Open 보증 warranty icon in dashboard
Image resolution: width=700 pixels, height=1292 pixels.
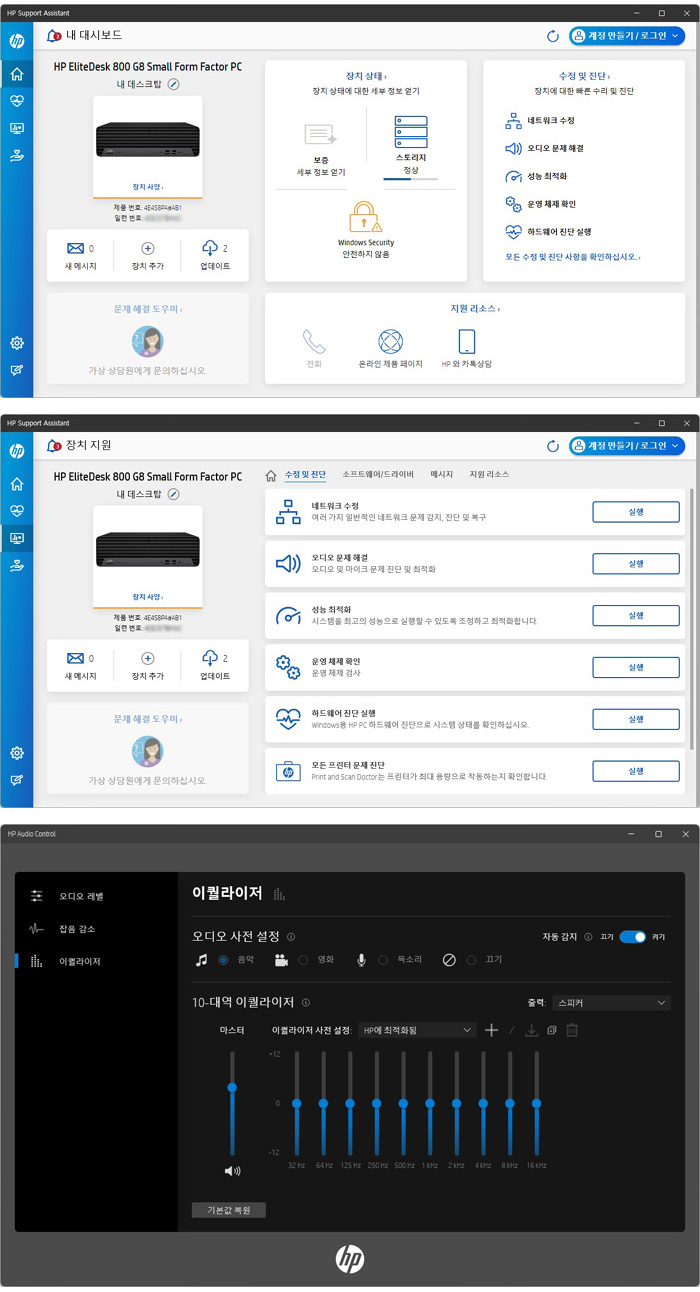[x=320, y=135]
